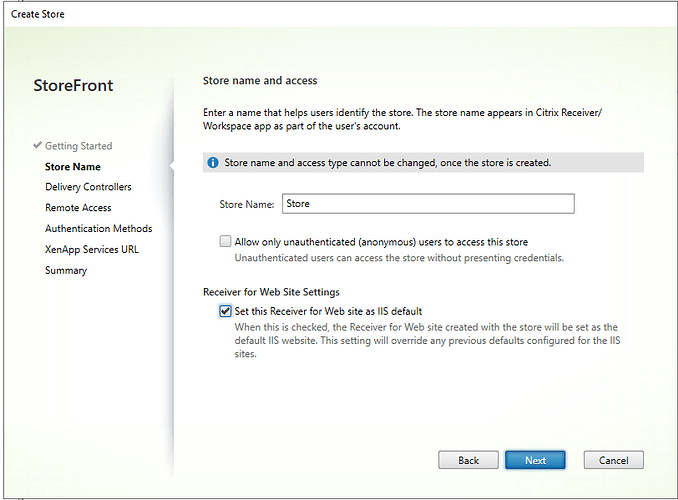Open the XenApp Services URL step

pos(91,249)
